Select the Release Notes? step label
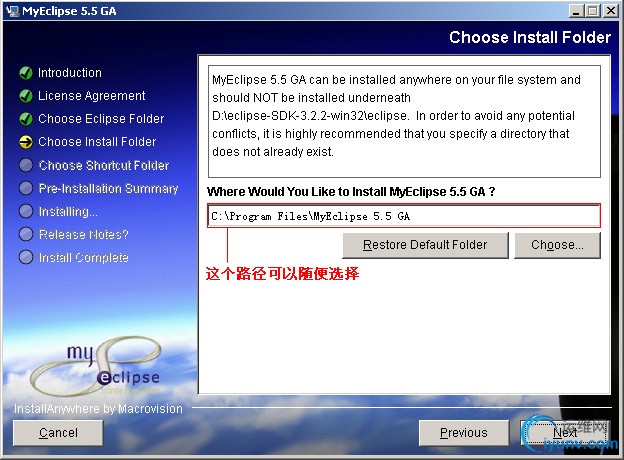Screen dimensions: 624x460 coord(84,234)
